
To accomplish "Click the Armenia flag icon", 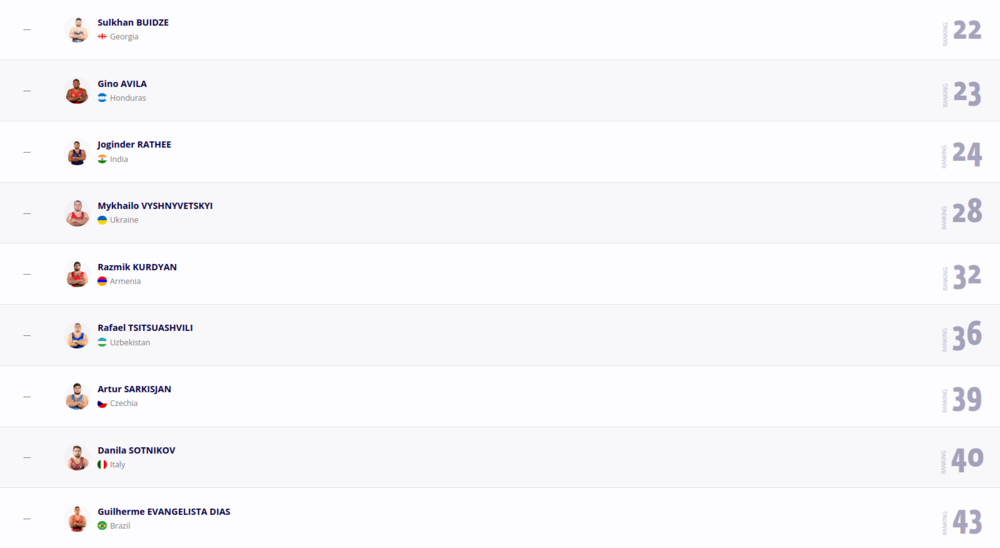I will click(x=102, y=281).
